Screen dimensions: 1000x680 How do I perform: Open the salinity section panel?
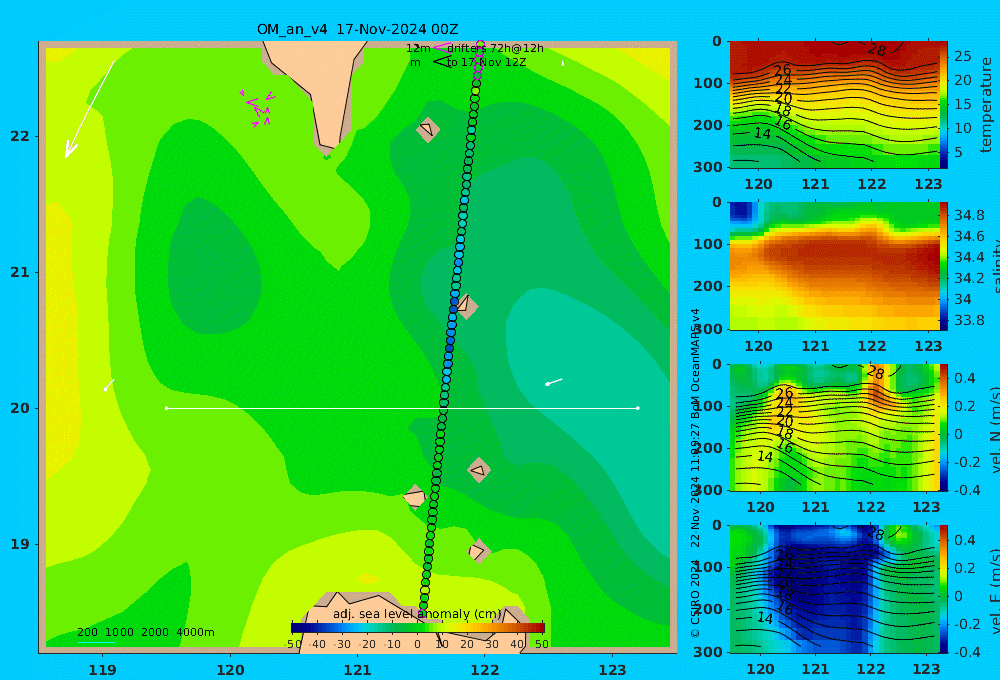coord(834,266)
